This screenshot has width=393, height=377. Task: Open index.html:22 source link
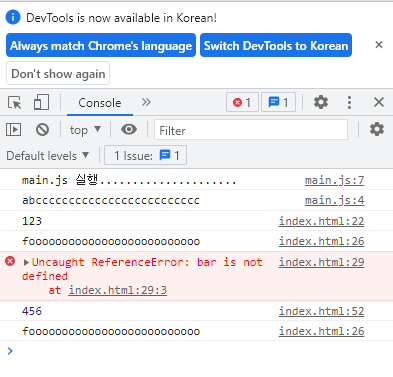click(321, 221)
